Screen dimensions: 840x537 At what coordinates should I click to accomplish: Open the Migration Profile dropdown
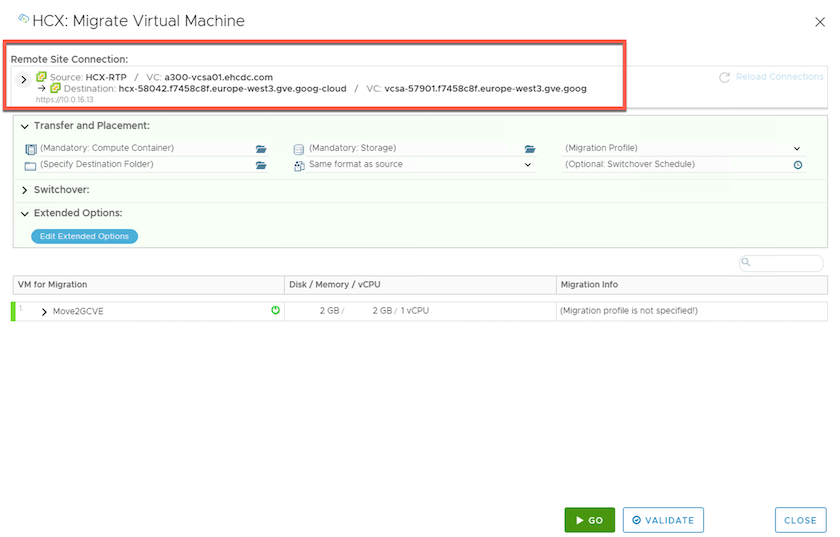[x=683, y=148]
